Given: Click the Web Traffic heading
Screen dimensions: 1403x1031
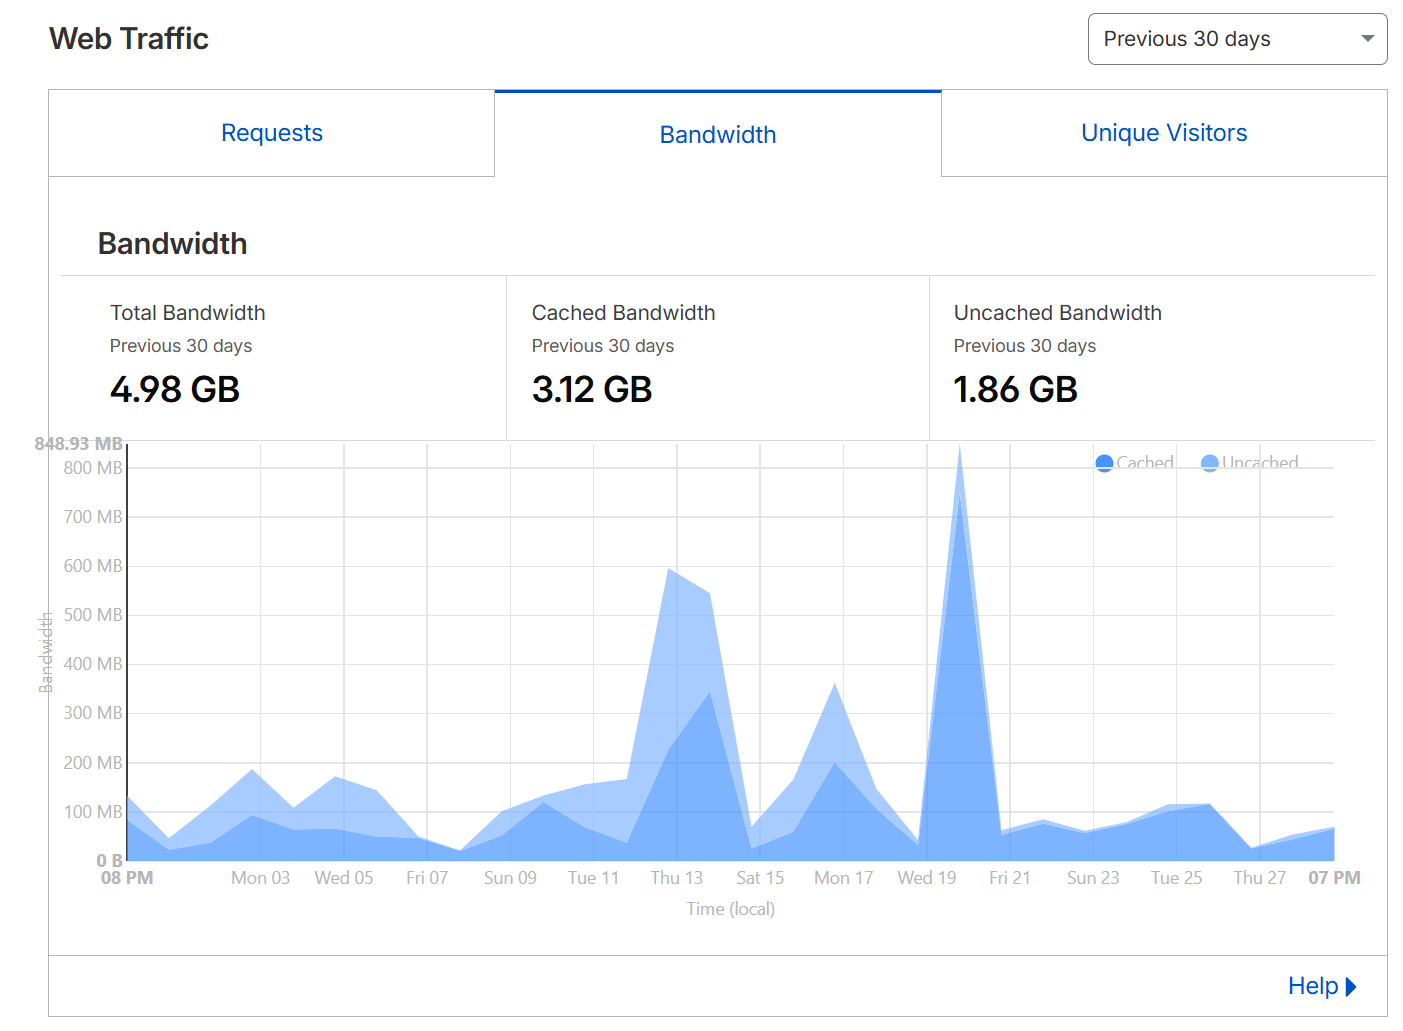Looking at the screenshot, I should click(x=128, y=38).
